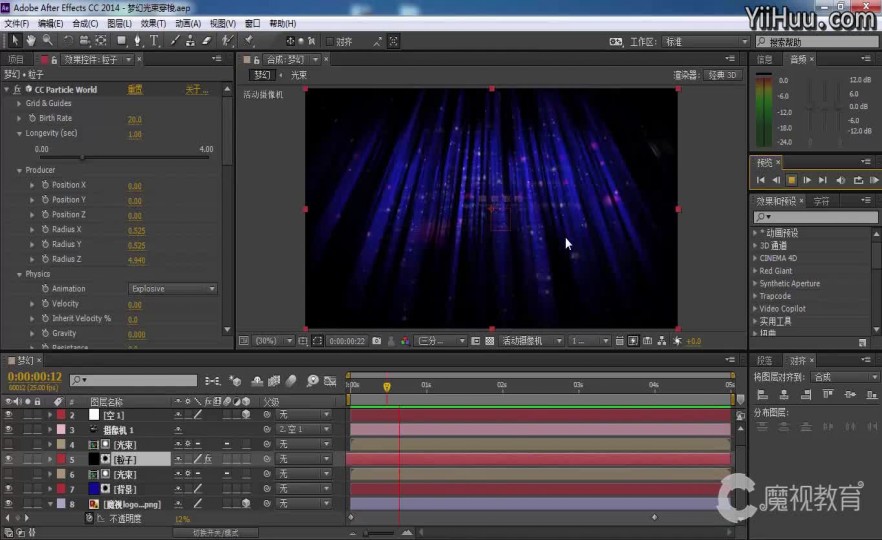This screenshot has width=882, height=540.
Task: Select the Selection arrow tool
Action: 15,40
